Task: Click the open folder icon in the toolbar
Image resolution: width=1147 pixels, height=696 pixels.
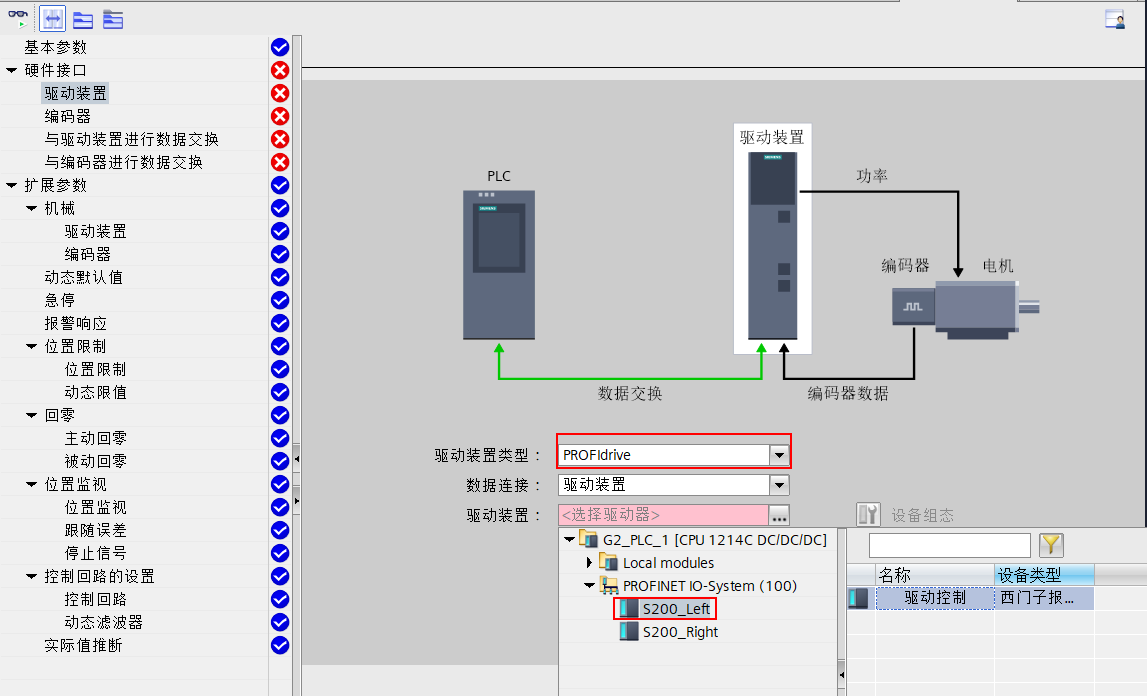Action: click(x=82, y=18)
